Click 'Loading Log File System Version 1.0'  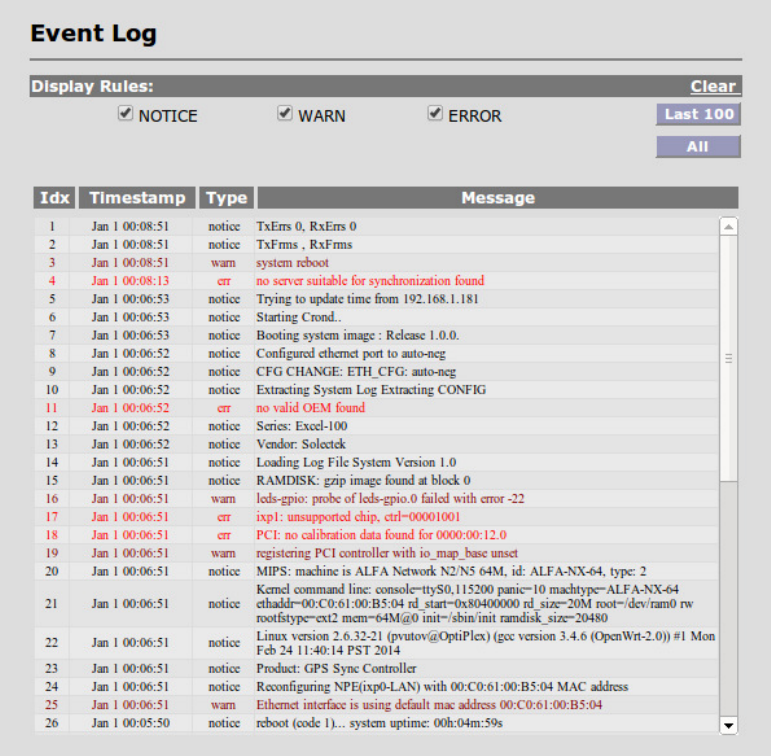pyautogui.click(x=356, y=462)
